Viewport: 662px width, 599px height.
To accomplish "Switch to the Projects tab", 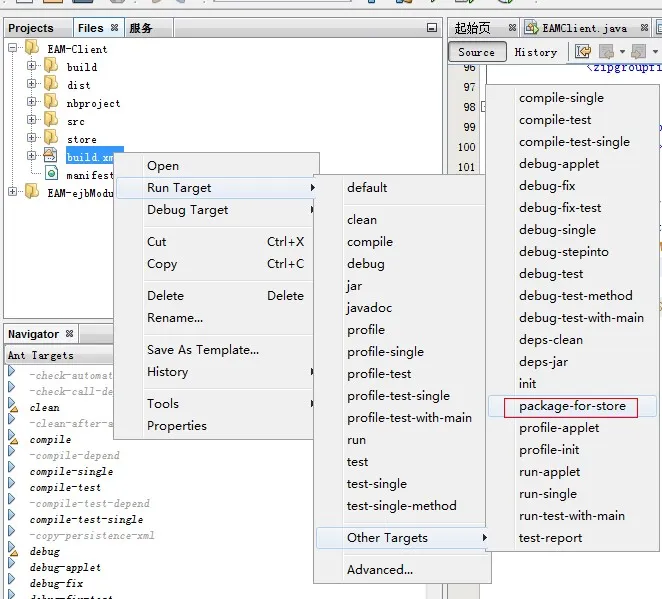I will pyautogui.click(x=31, y=28).
